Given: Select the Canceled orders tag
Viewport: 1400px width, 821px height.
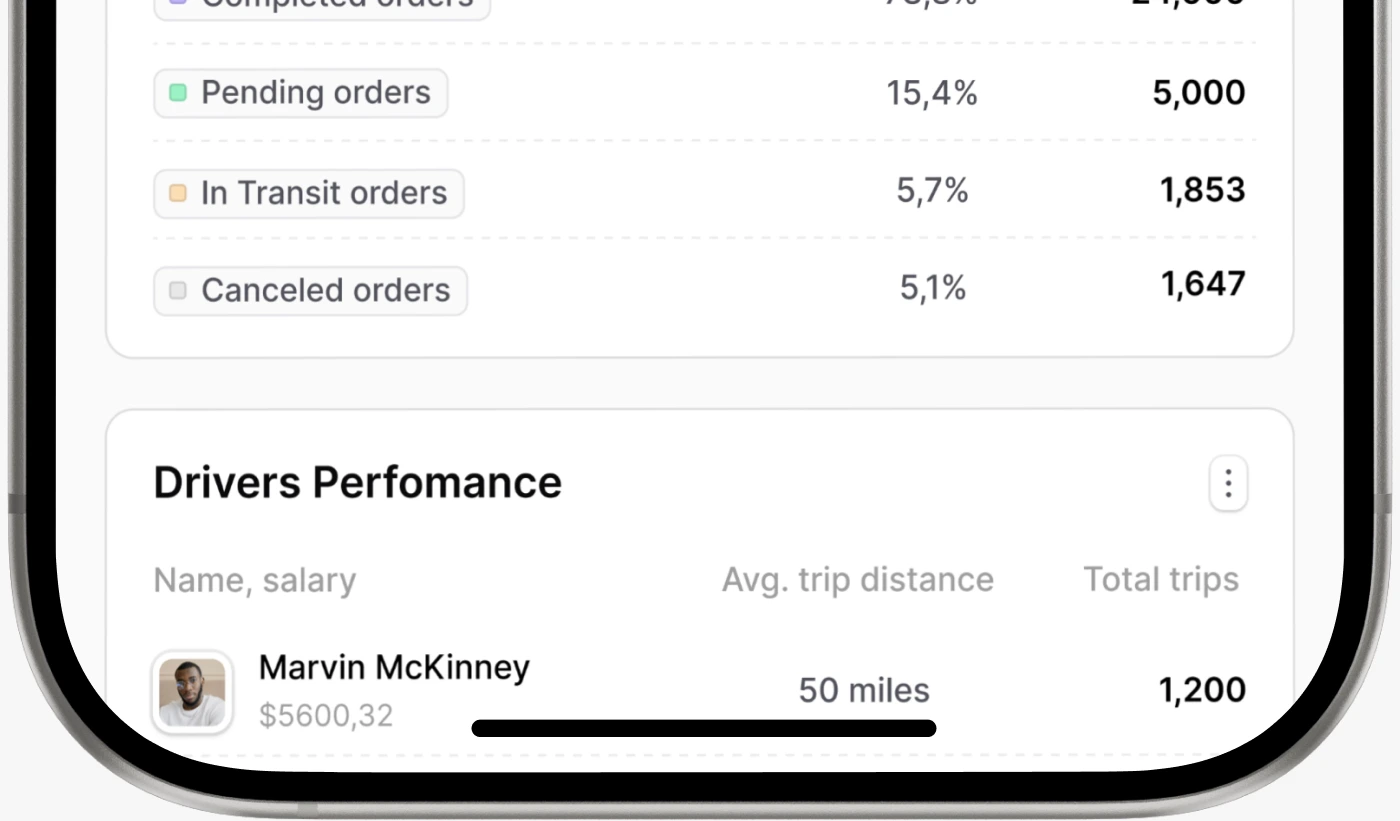Looking at the screenshot, I should (x=310, y=291).
